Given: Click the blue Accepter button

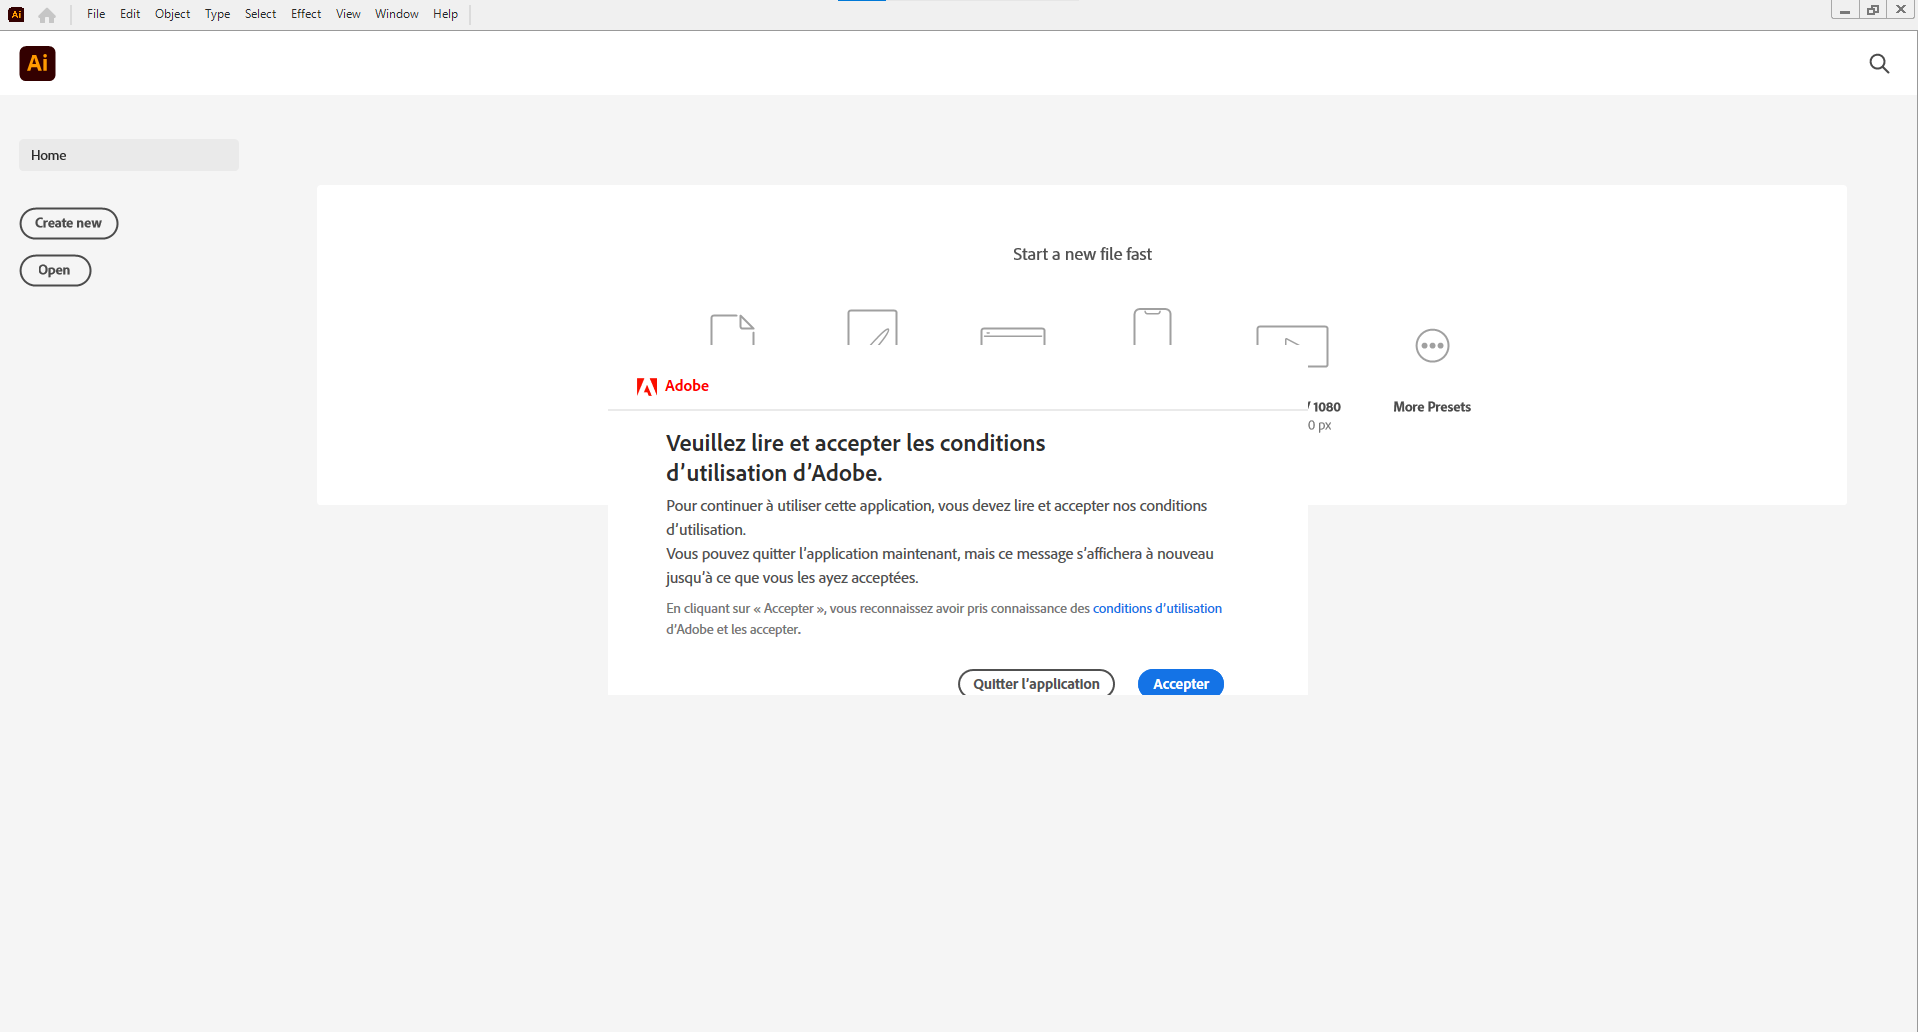Looking at the screenshot, I should coord(1180,683).
